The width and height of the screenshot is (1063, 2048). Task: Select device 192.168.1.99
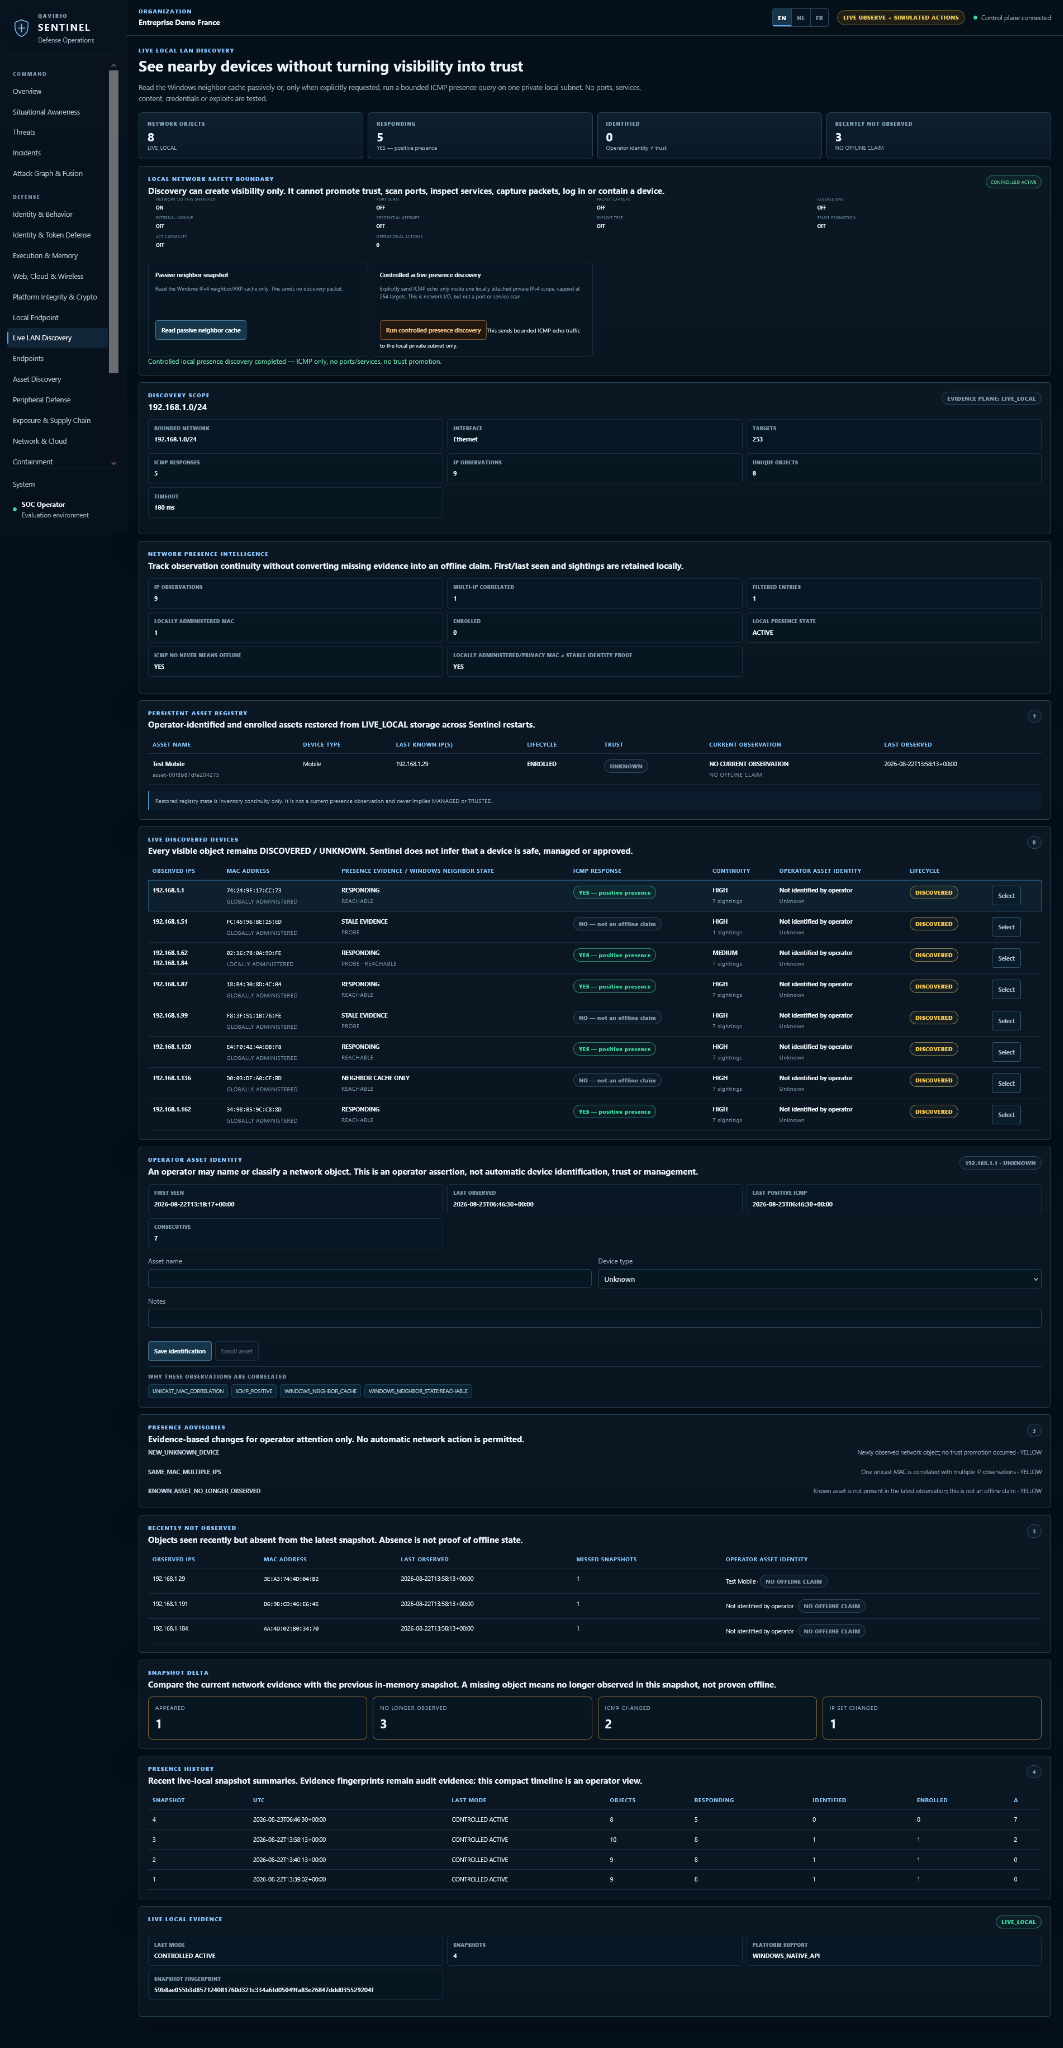(1006, 1021)
